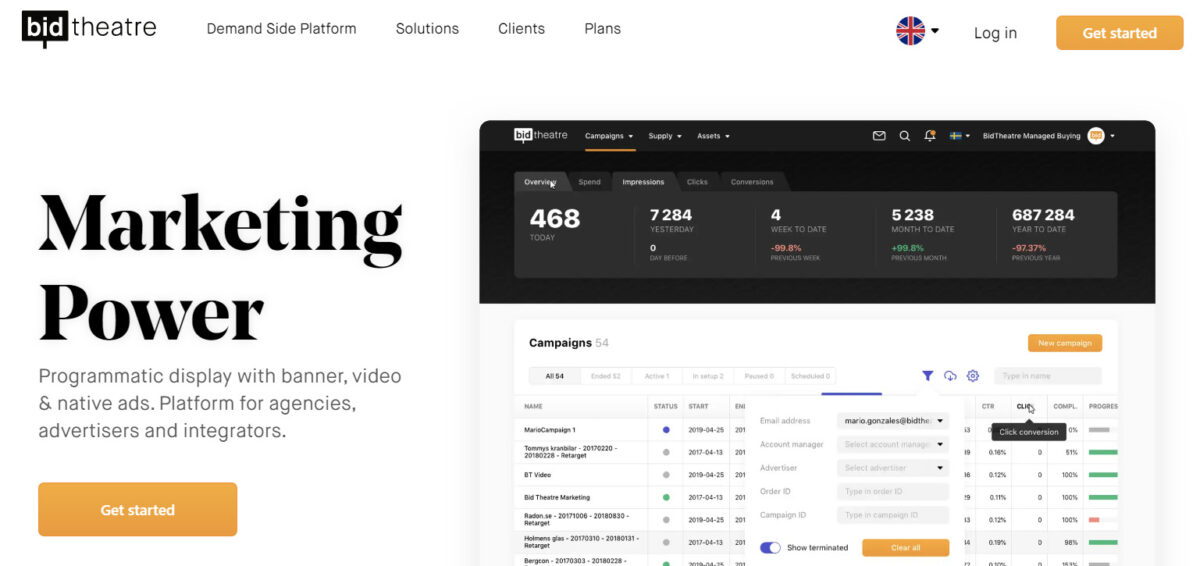This screenshot has width=1200, height=566.
Task: Select the Paused 0 filter tab
Action: pyautogui.click(x=758, y=376)
